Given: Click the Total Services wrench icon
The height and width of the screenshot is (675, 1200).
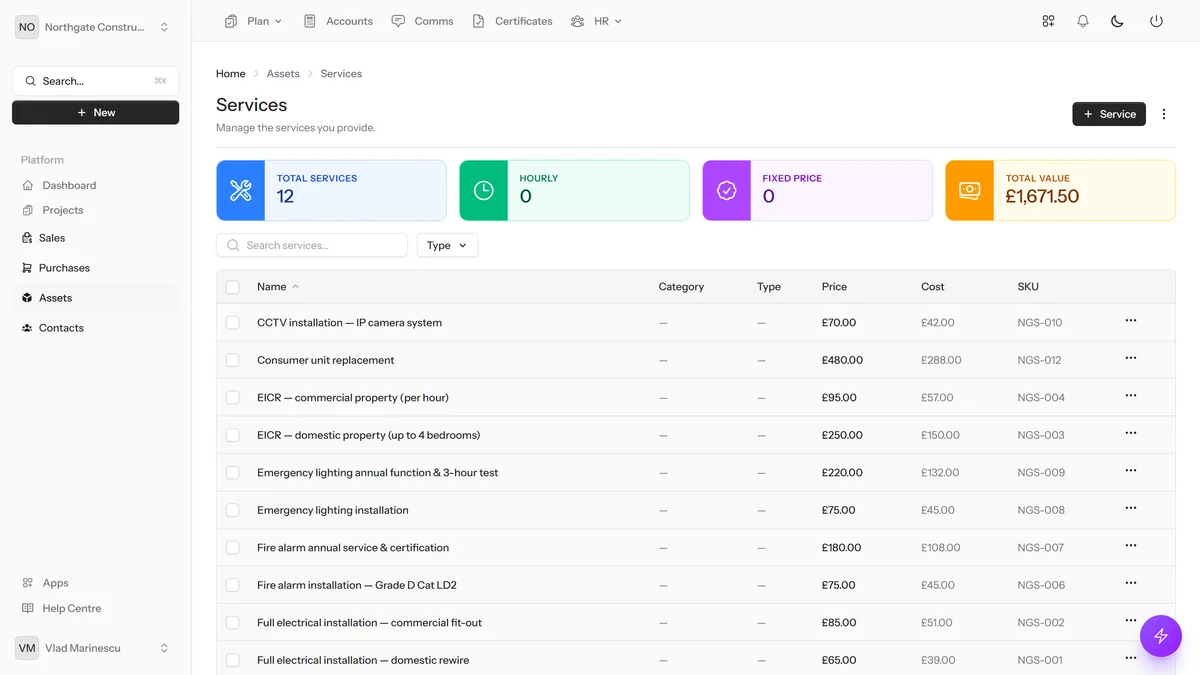Looking at the screenshot, I should [241, 190].
